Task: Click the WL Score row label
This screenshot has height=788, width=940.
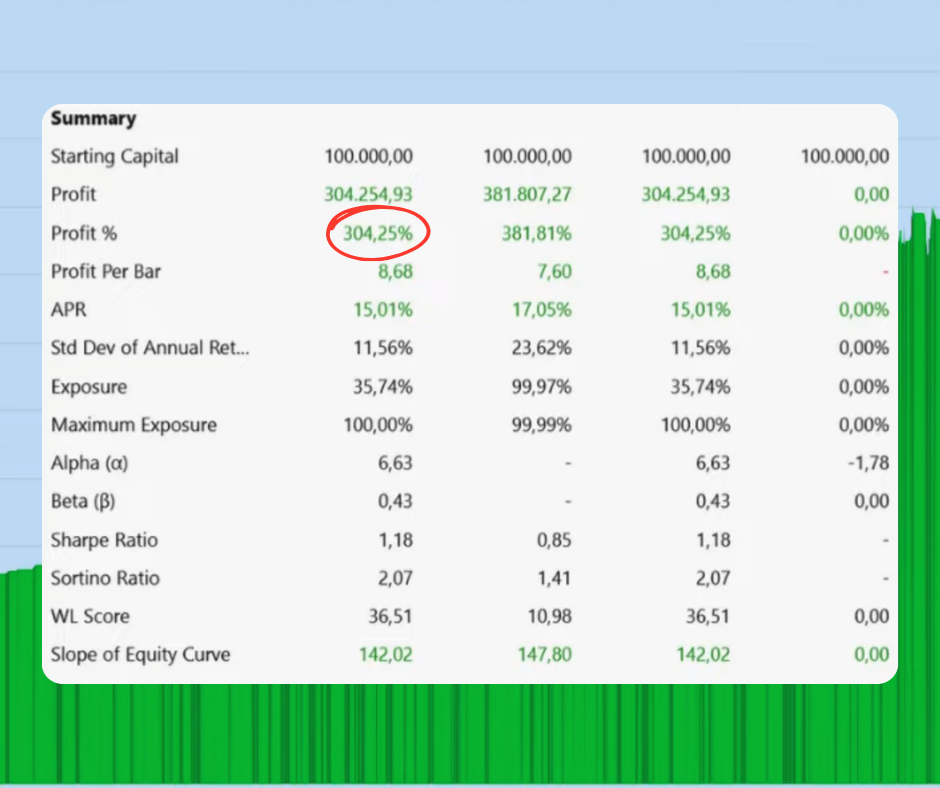Action: pyautogui.click(x=90, y=616)
